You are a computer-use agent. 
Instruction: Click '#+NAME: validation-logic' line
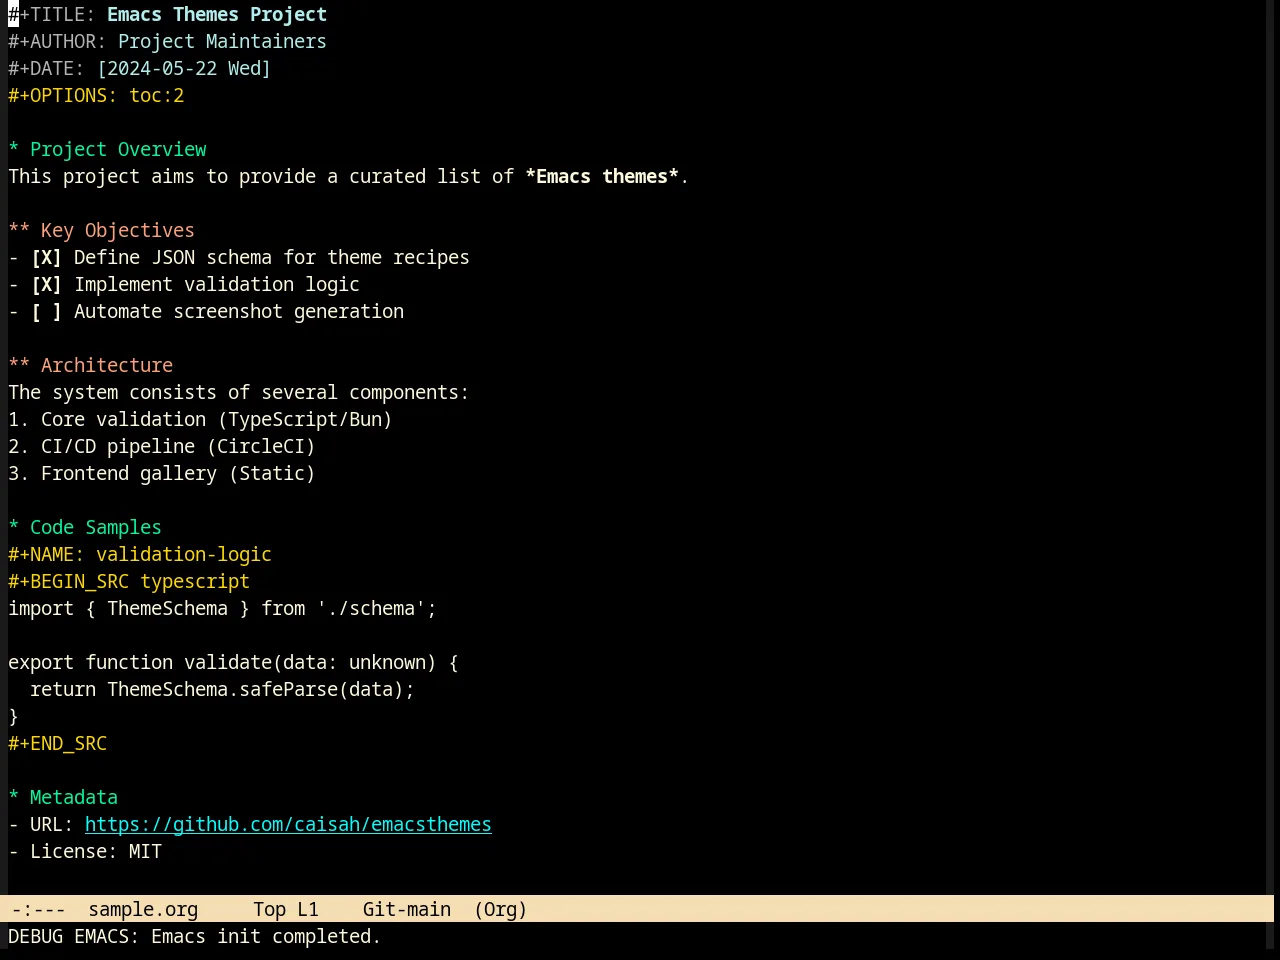point(140,554)
